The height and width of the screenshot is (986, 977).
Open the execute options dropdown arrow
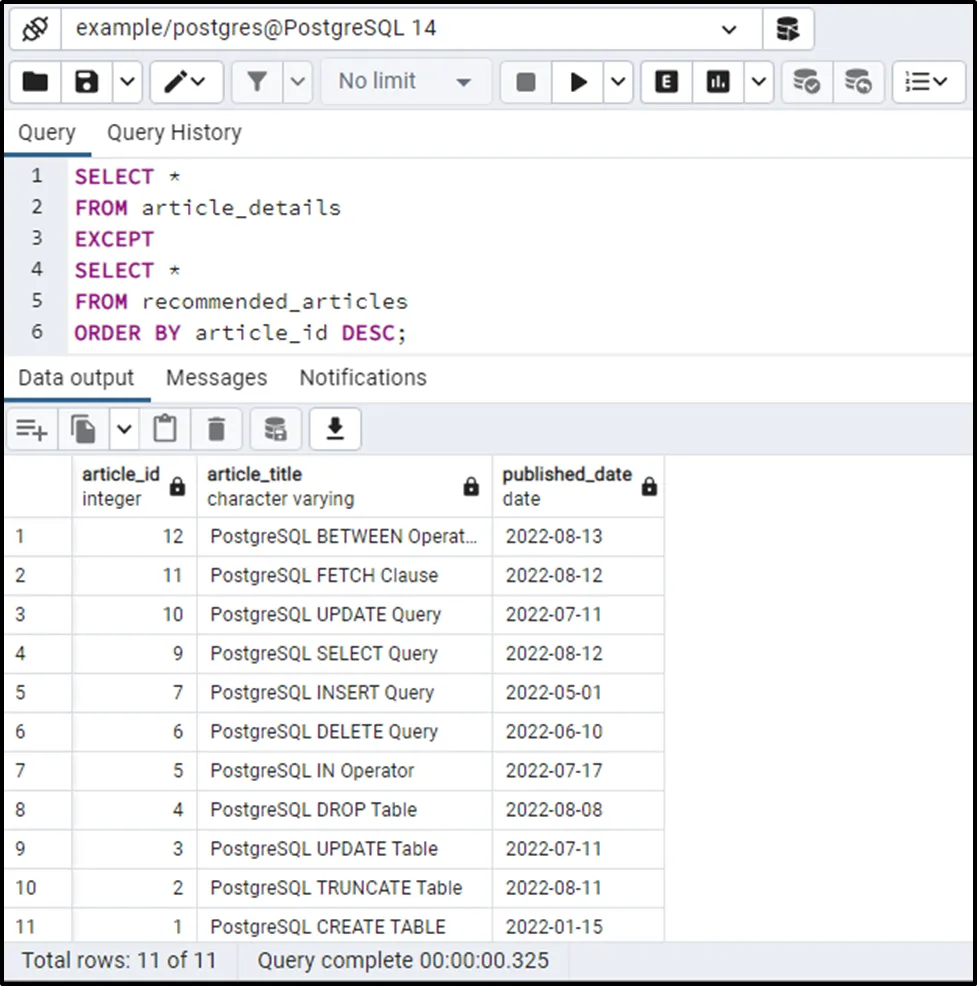point(618,82)
